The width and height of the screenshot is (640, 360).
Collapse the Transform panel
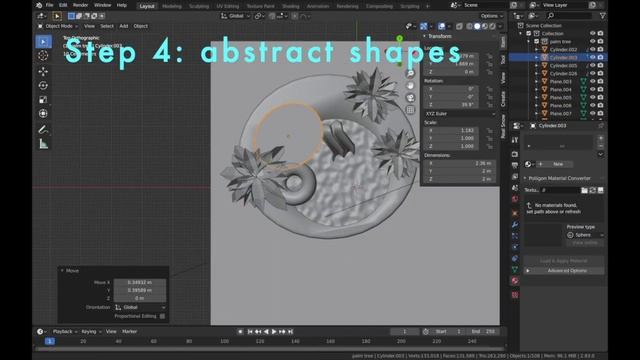tap(424, 36)
